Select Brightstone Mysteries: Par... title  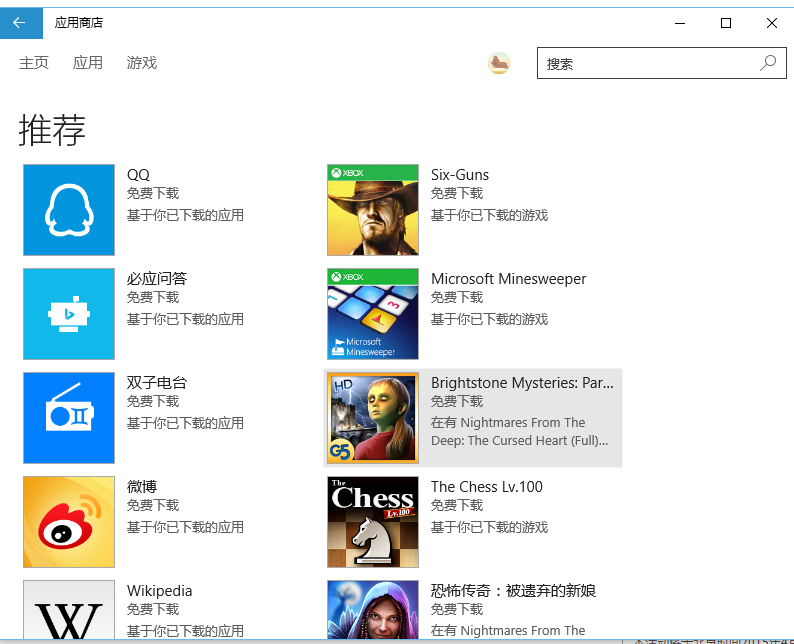pos(522,383)
